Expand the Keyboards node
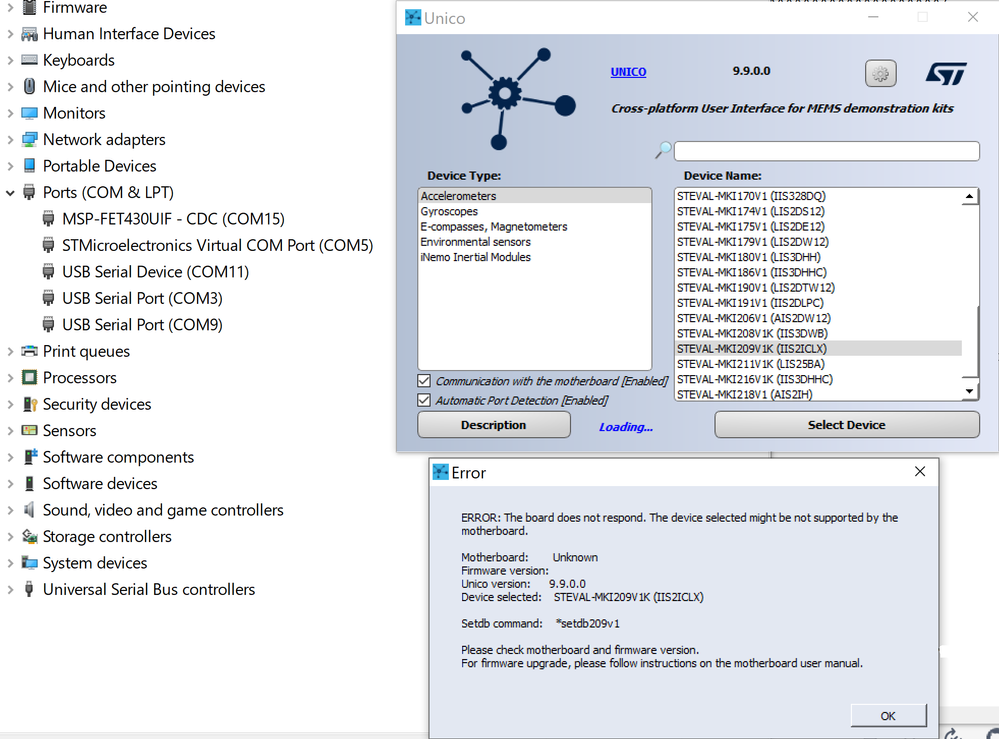 point(10,61)
